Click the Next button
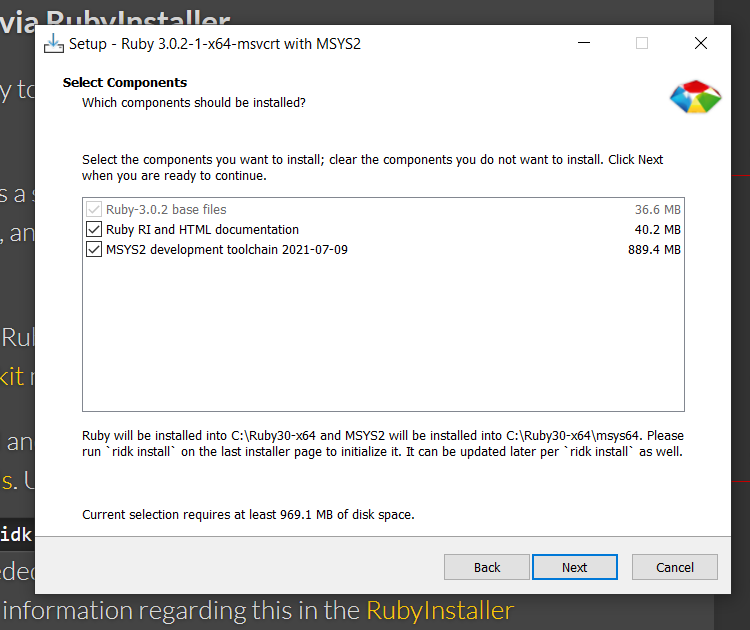The height and width of the screenshot is (630, 750). 574,567
